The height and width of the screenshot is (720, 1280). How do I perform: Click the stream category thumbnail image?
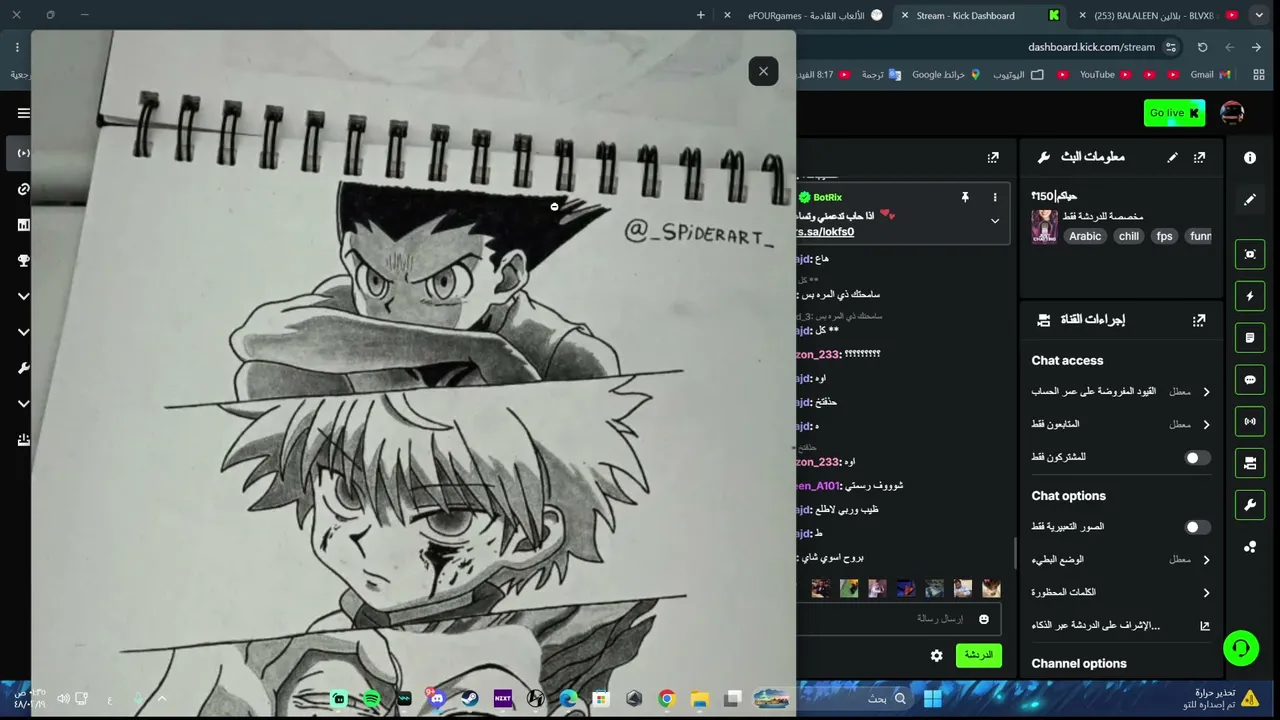pos(1045,227)
